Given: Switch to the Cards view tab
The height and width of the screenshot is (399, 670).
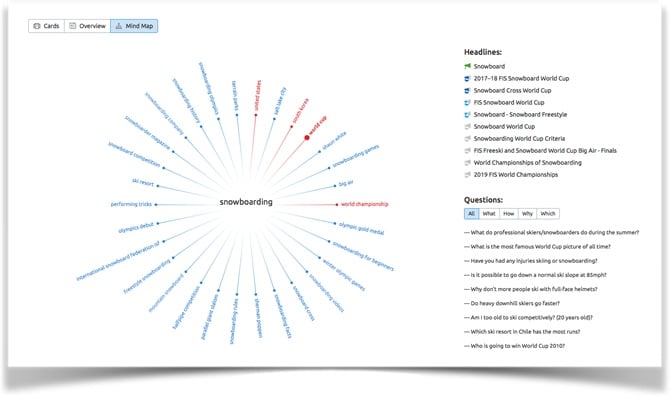Looking at the screenshot, I should (x=47, y=26).
